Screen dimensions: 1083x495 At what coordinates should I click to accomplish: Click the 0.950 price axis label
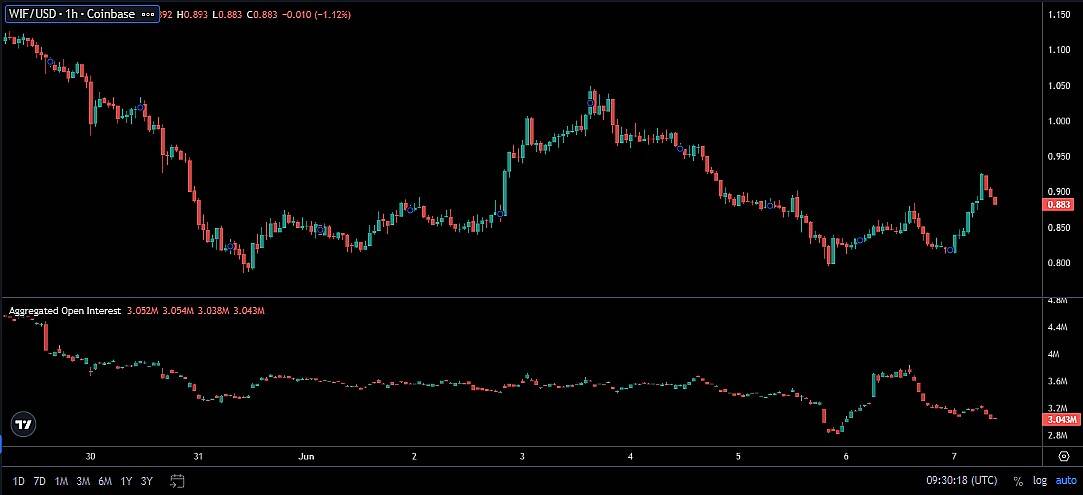click(1057, 157)
